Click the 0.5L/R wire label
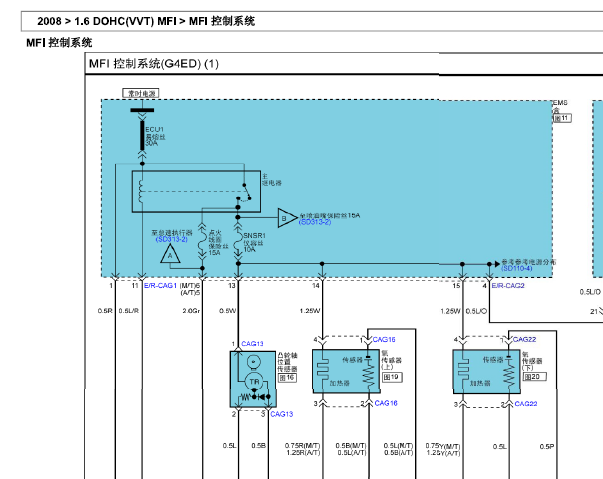603x479 pixels. tap(128, 311)
